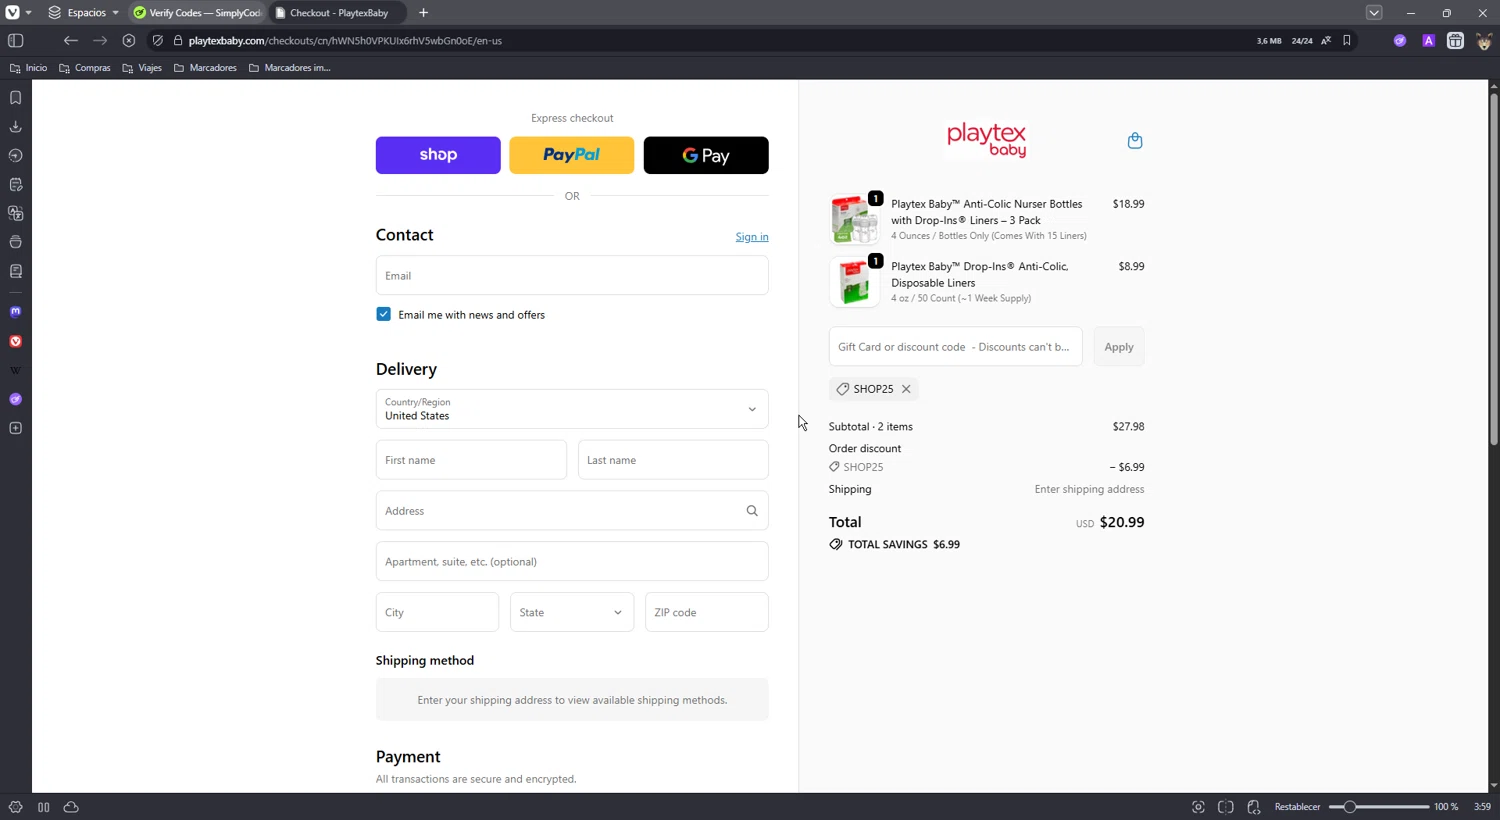This screenshot has height=820, width=1500.
Task: Focus the ZIP code field
Action: 707,612
